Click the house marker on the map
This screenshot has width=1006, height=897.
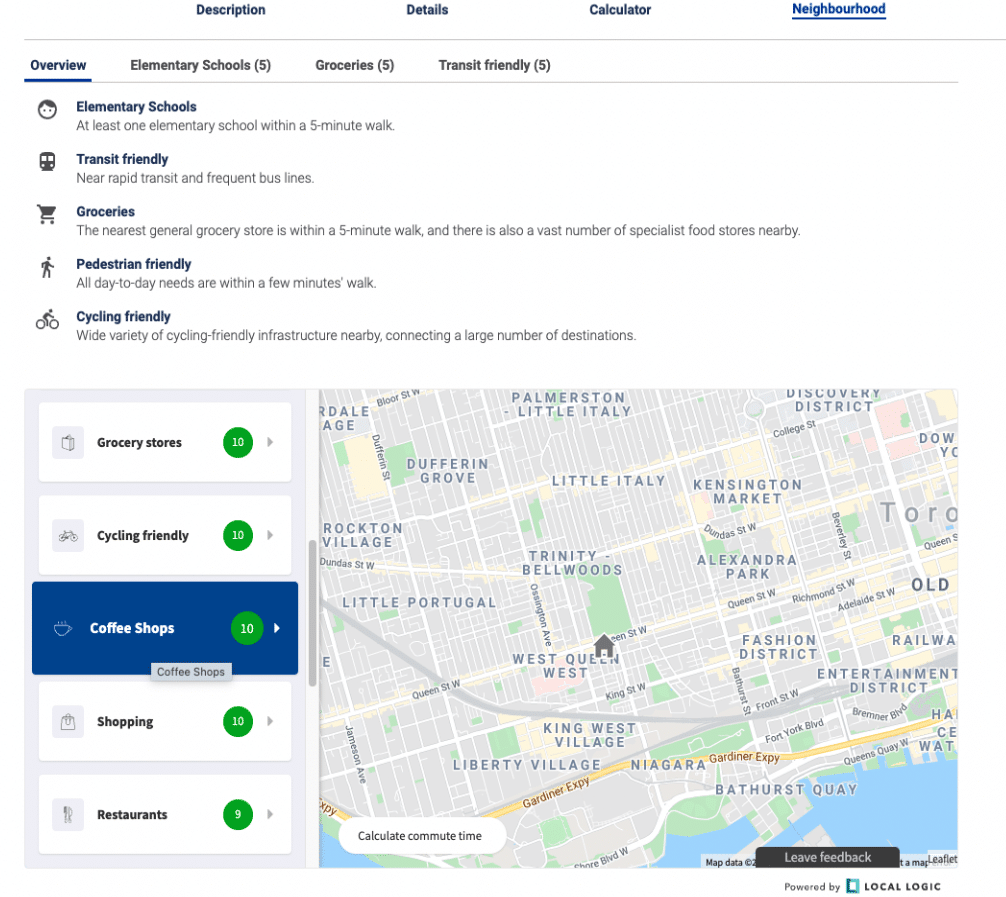coord(604,646)
